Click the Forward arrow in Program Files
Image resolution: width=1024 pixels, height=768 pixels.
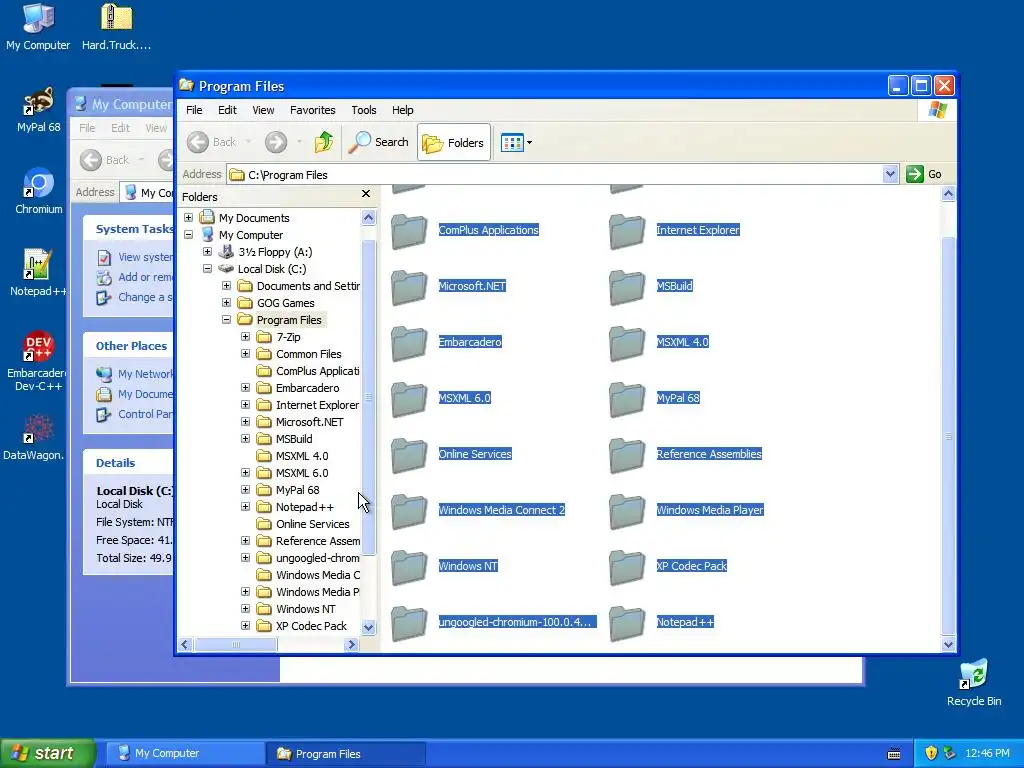276,142
